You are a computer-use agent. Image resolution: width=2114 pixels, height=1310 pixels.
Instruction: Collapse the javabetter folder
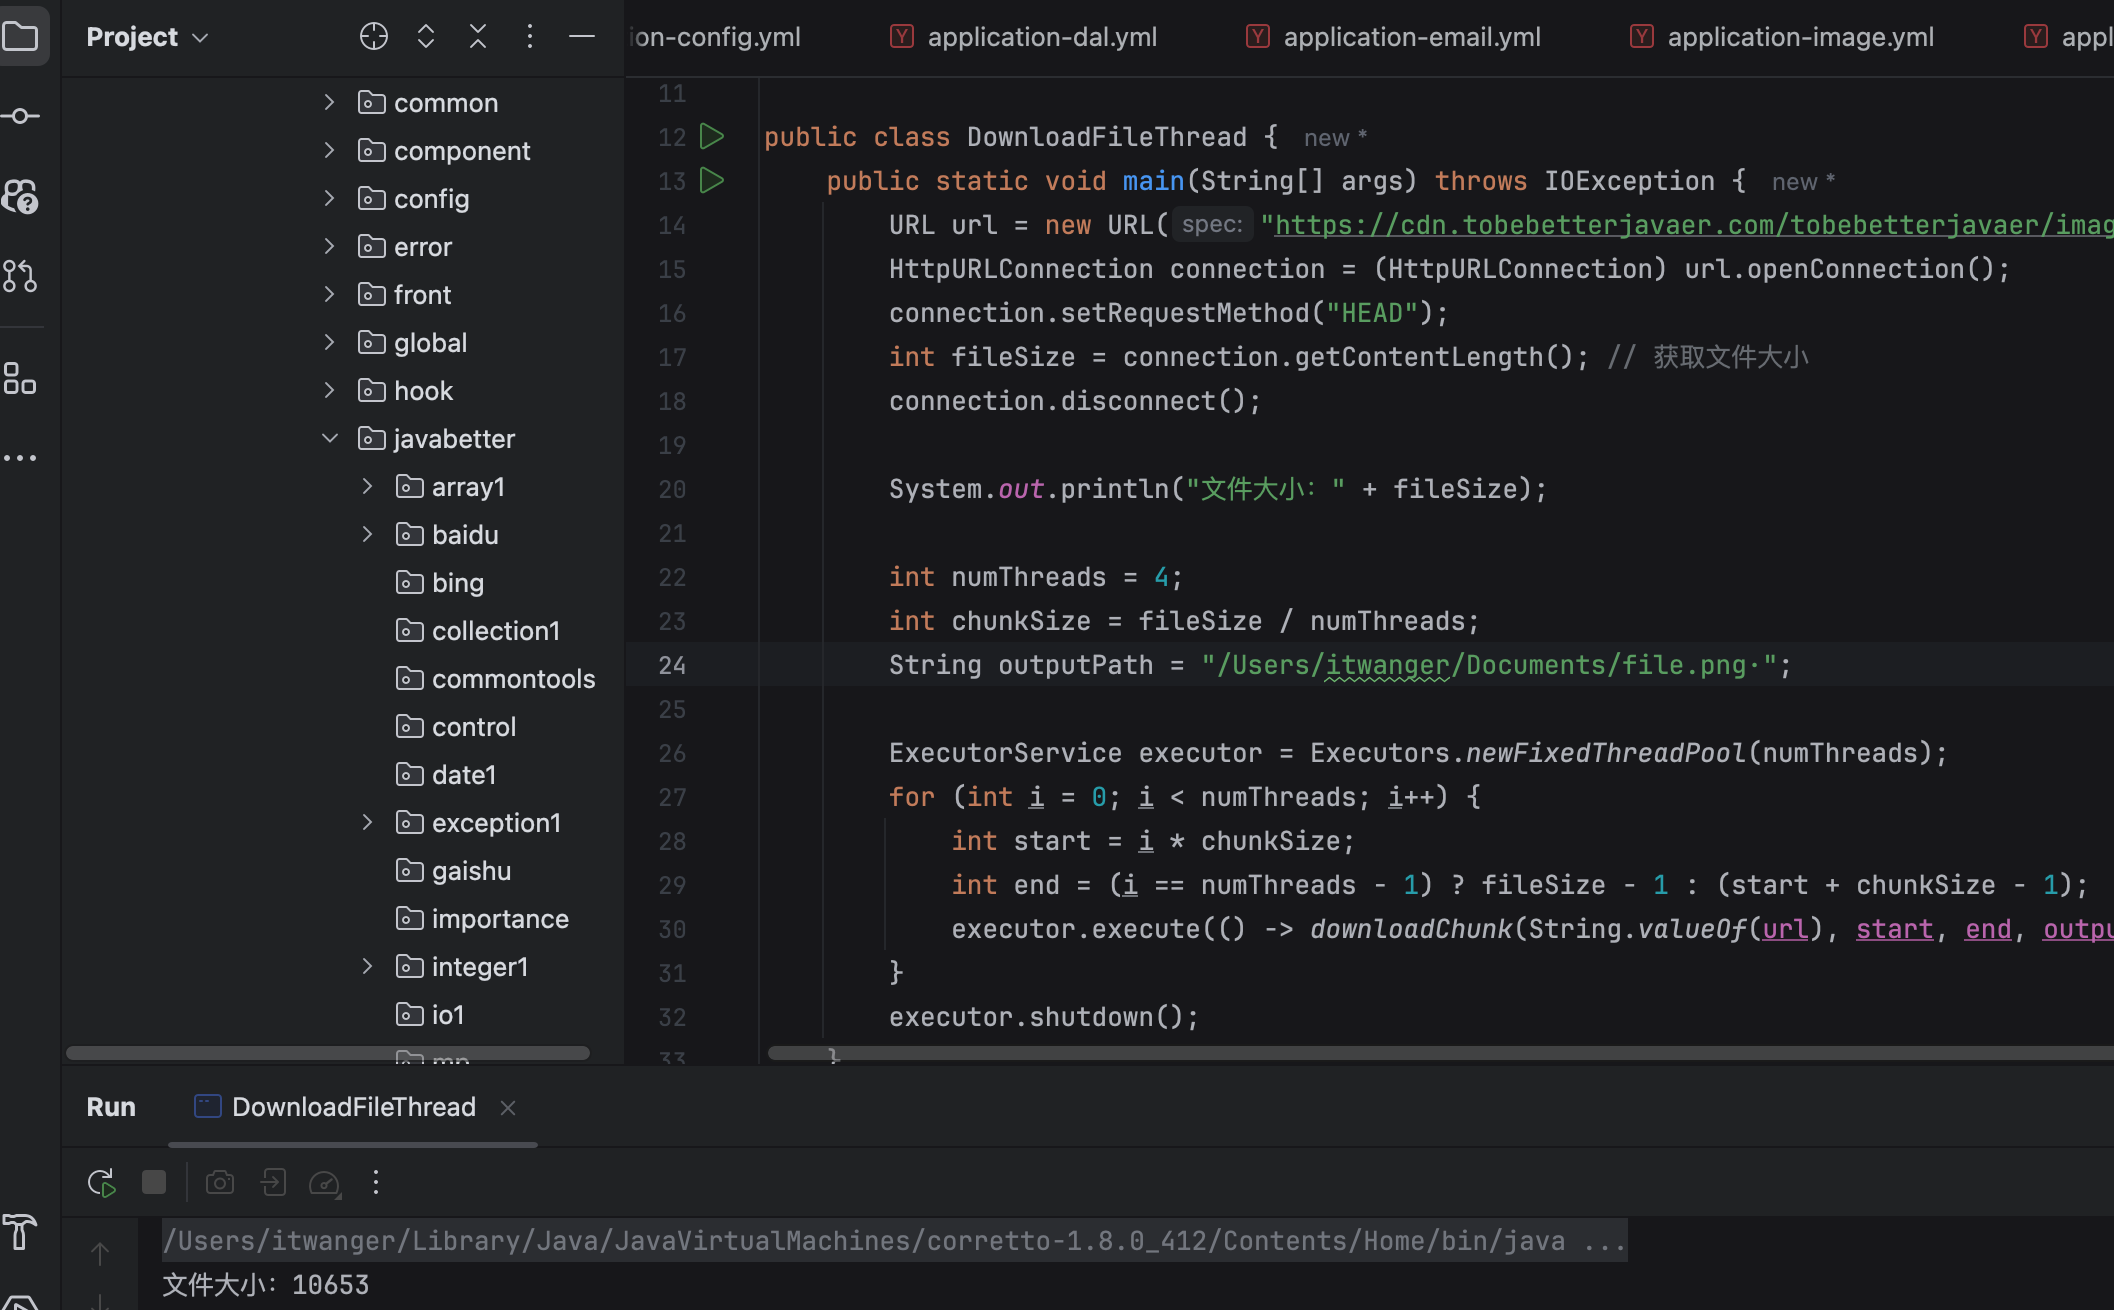click(x=330, y=439)
